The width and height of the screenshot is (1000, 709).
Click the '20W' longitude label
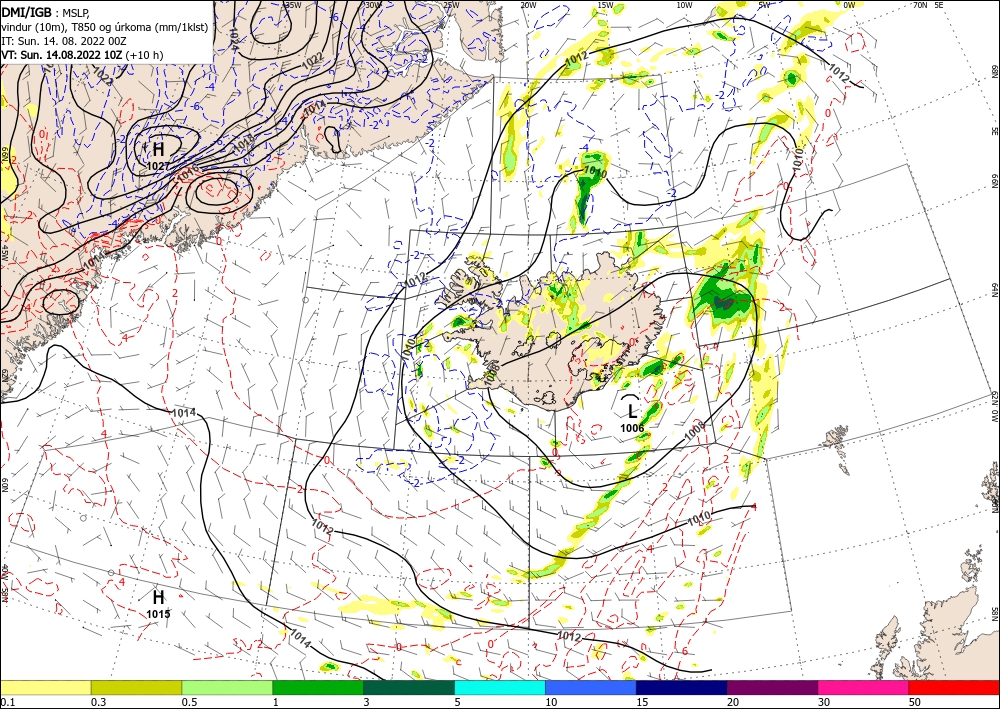[x=528, y=4]
